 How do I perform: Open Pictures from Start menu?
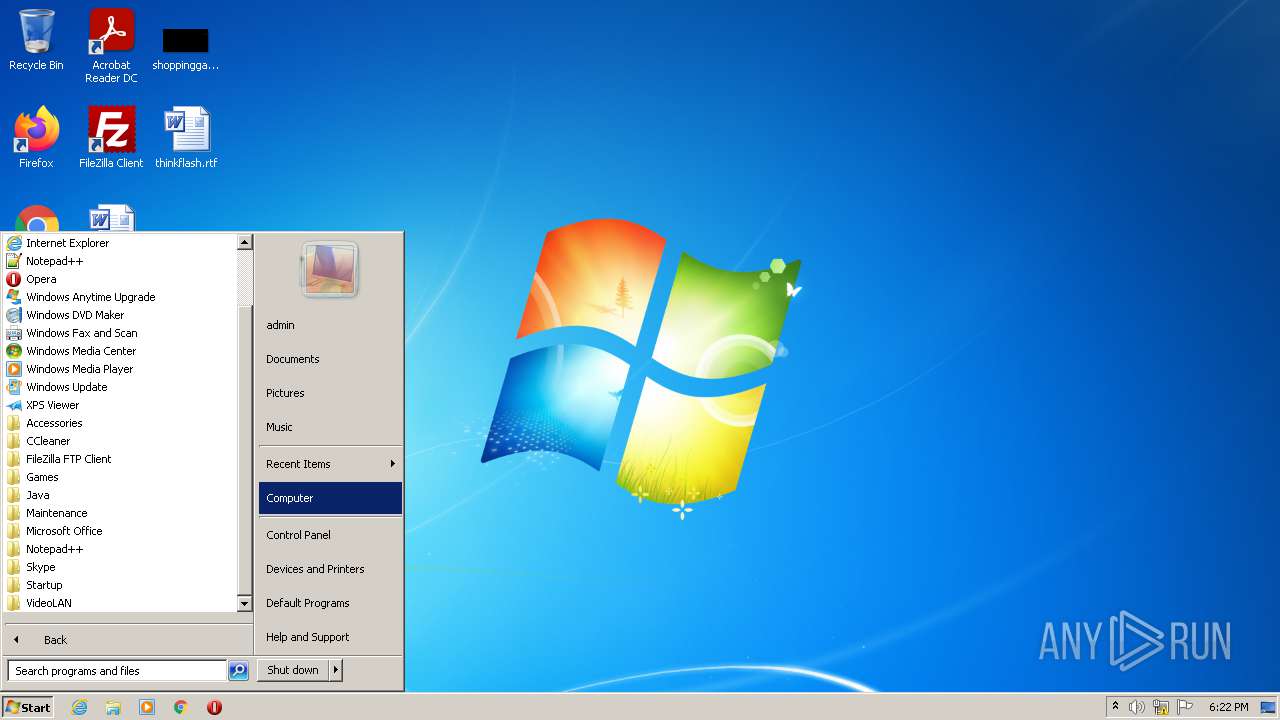tap(330, 393)
